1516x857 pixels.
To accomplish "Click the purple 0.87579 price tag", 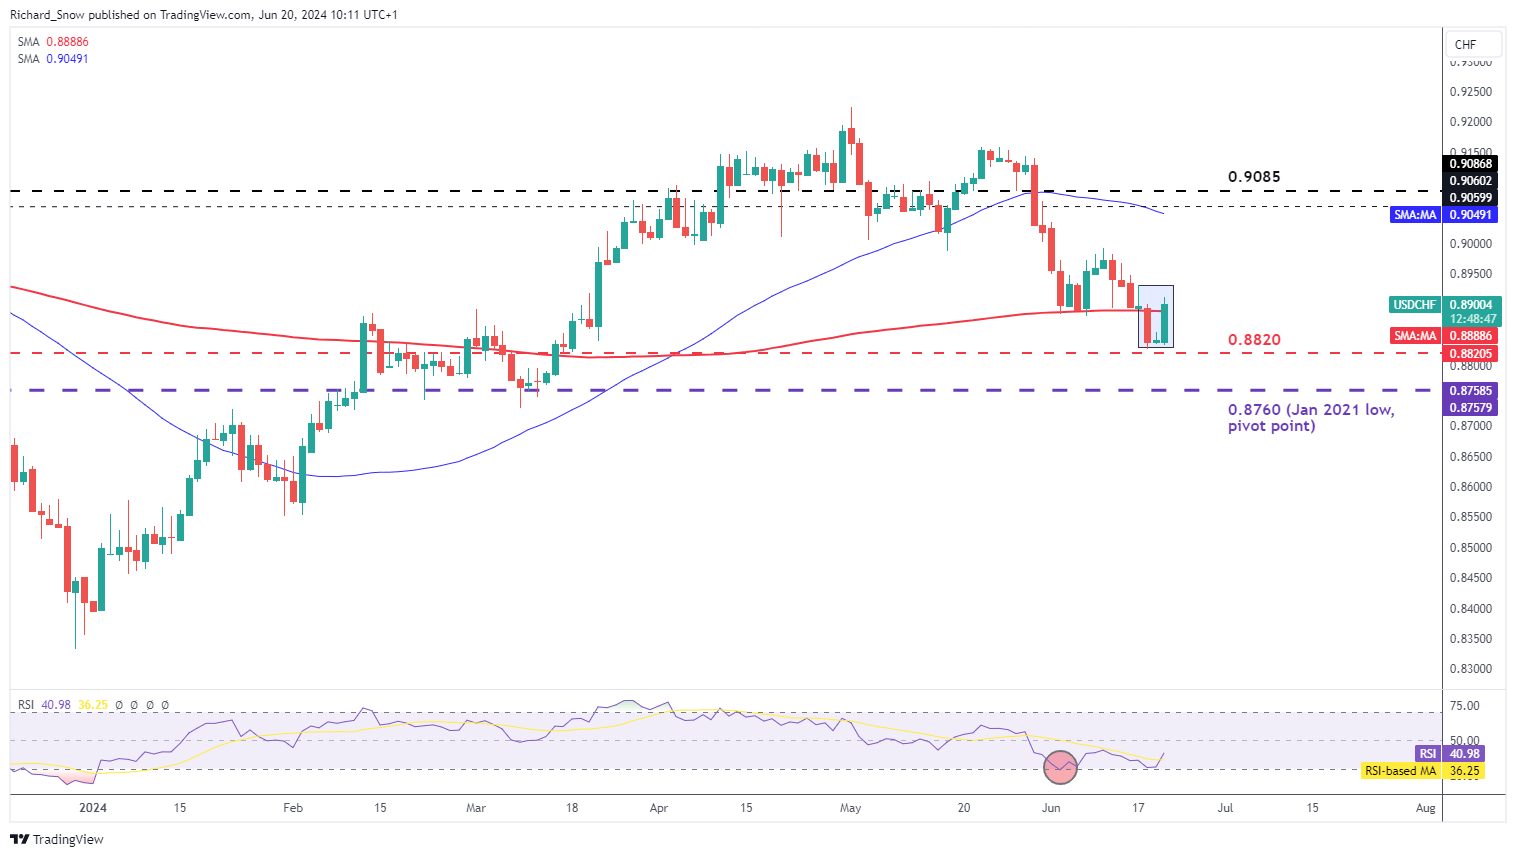I will click(x=1472, y=408).
